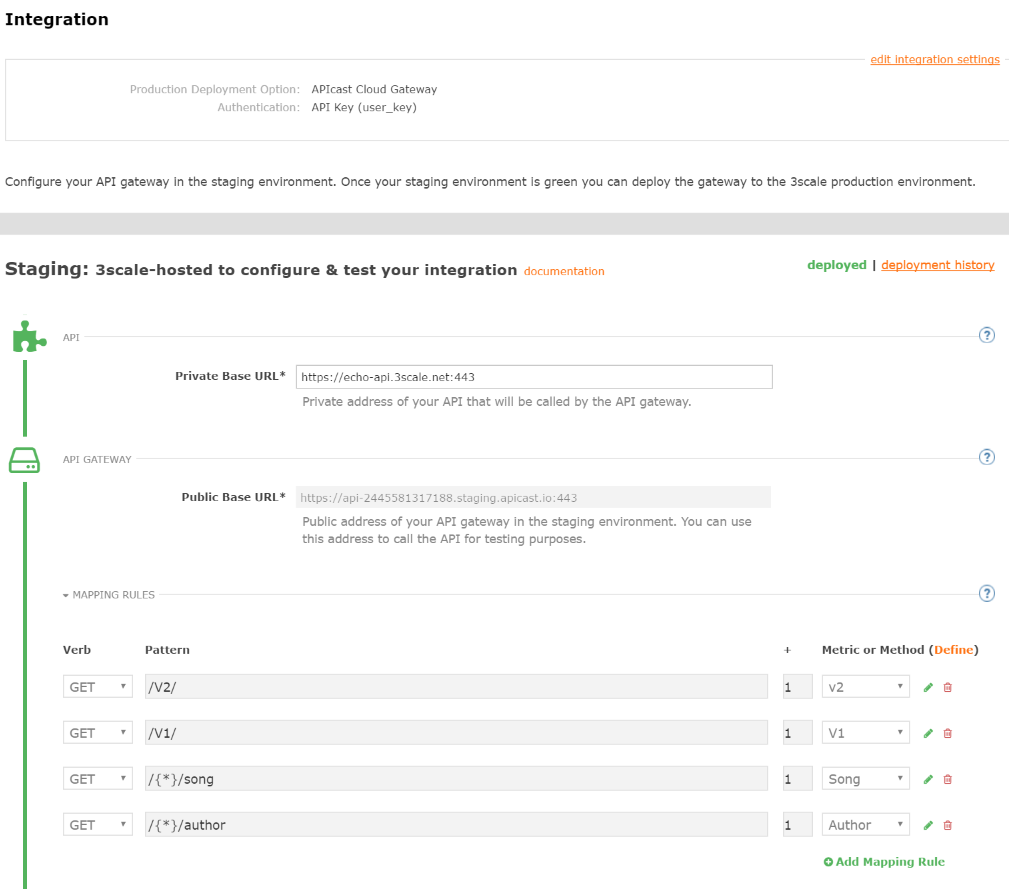This screenshot has height=889, width=1009.
Task: Open help for the API Gateway section
Action: [x=987, y=456]
